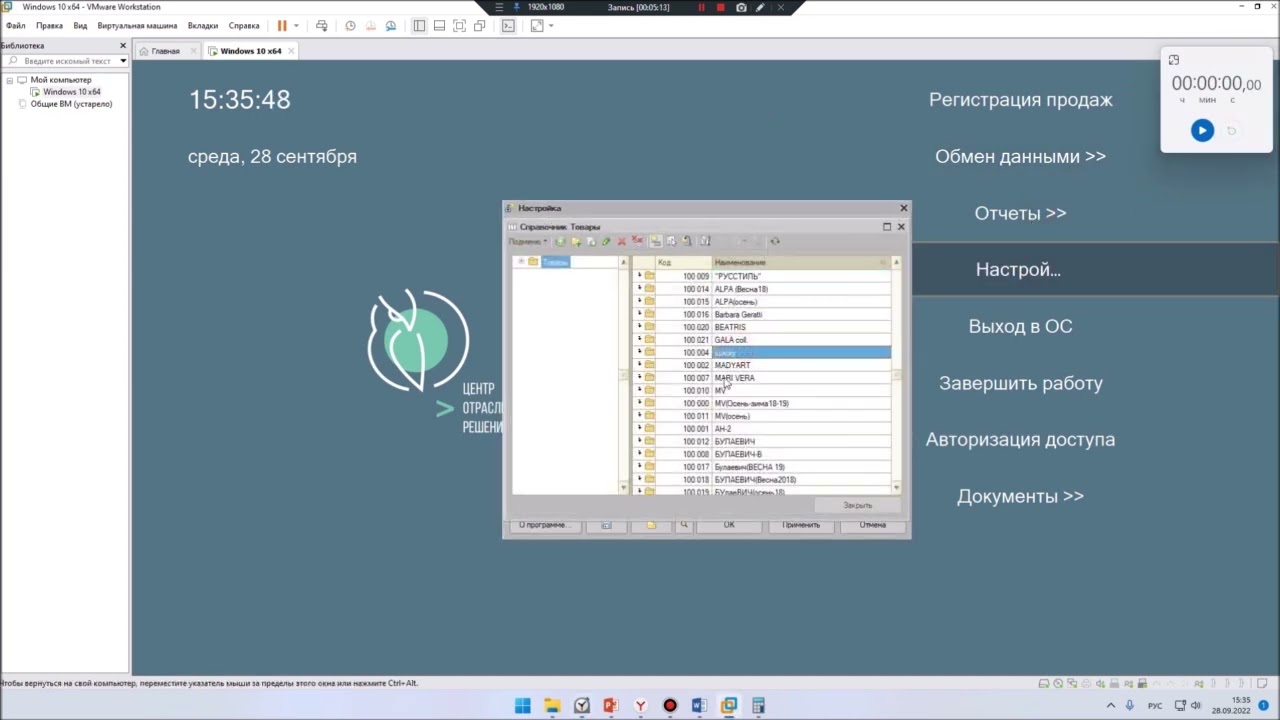Image resolution: width=1280 pixels, height=720 pixels.
Task: Refresh the Товары list
Action: pyautogui.click(x=774, y=241)
